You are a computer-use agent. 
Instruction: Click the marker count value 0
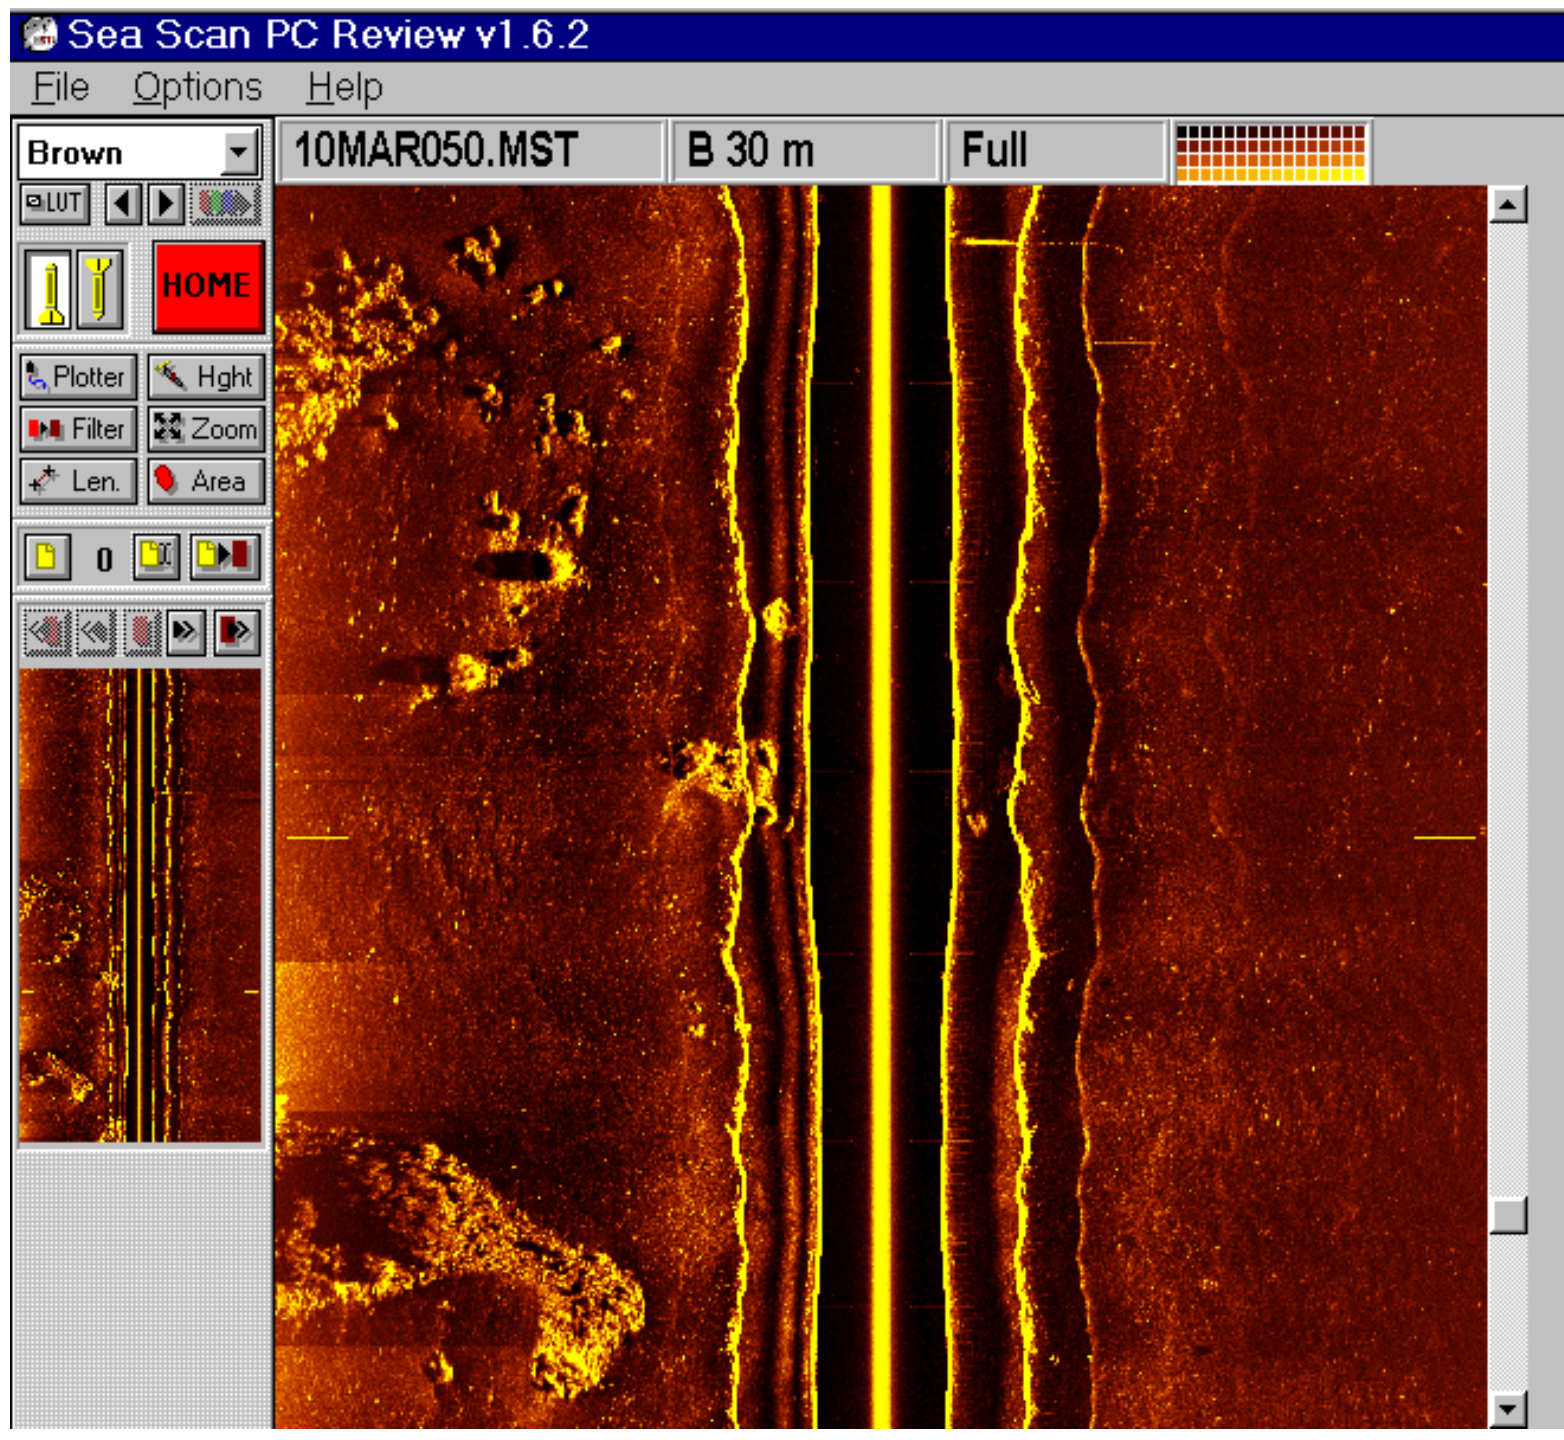point(104,559)
